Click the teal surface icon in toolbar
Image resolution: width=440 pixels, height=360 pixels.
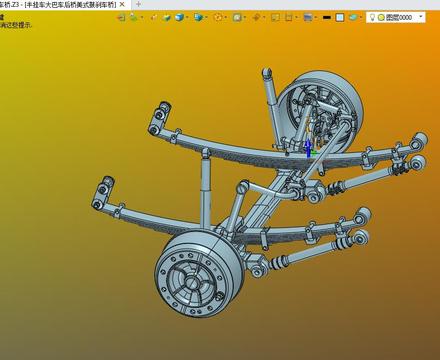click(353, 17)
